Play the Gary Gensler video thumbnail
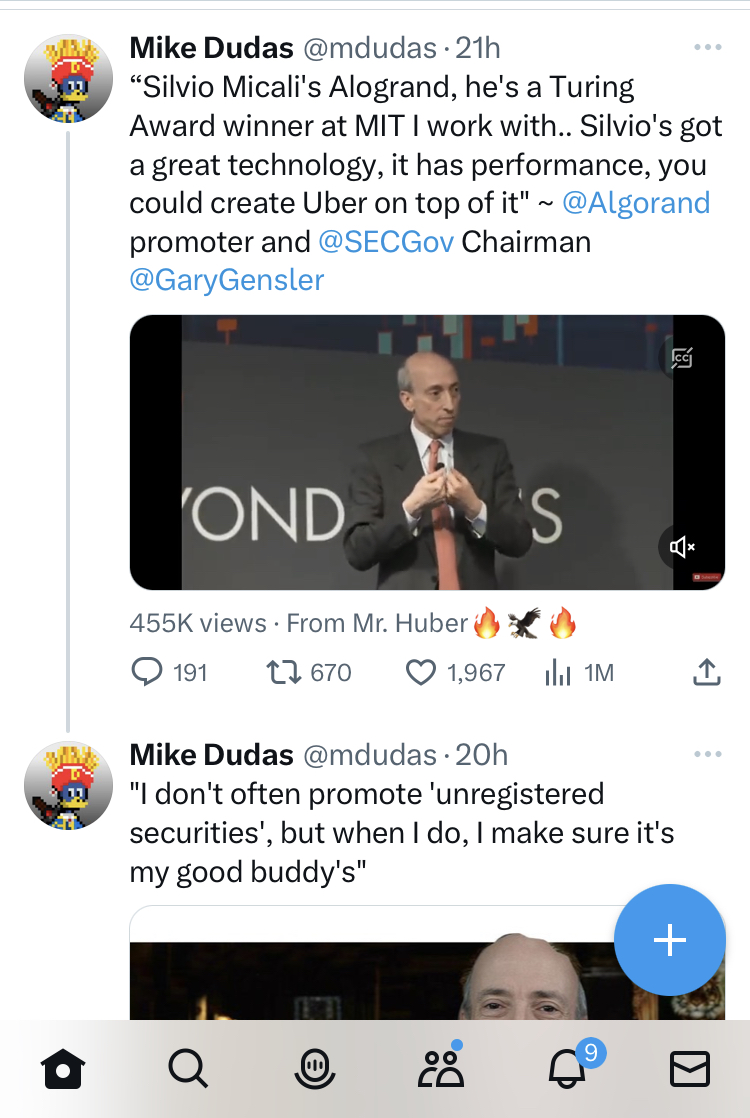 coord(427,452)
